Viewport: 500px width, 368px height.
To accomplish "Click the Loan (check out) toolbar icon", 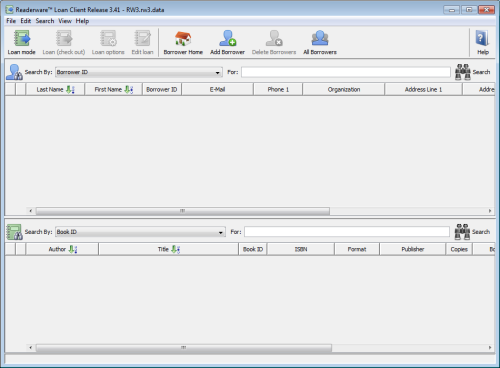I will (x=64, y=39).
